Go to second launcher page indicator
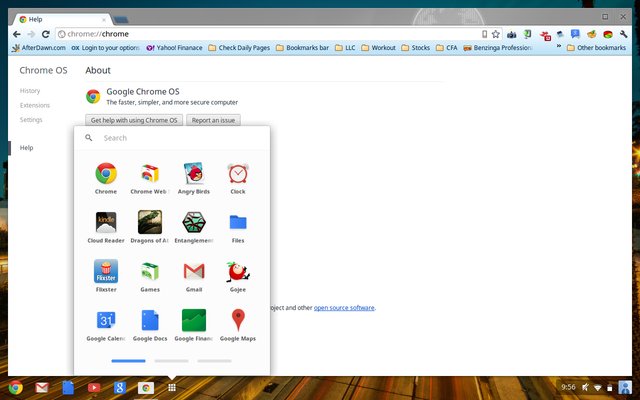The width and height of the screenshot is (640, 400). 171,361
